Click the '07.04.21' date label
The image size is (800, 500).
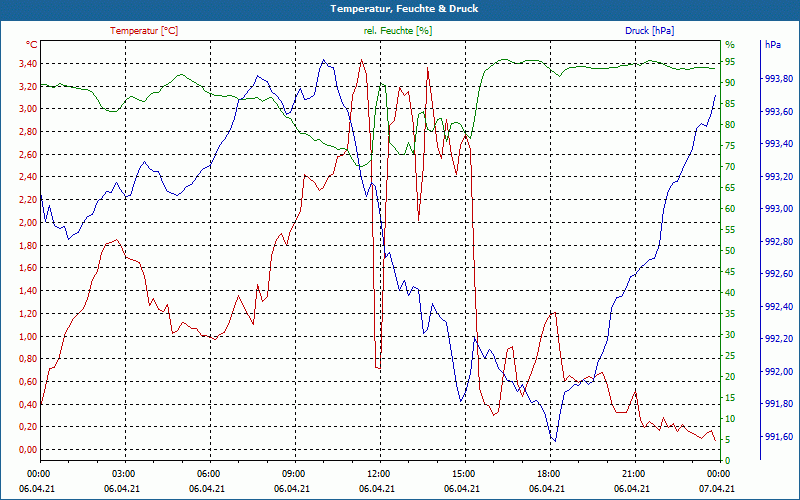coord(718,488)
